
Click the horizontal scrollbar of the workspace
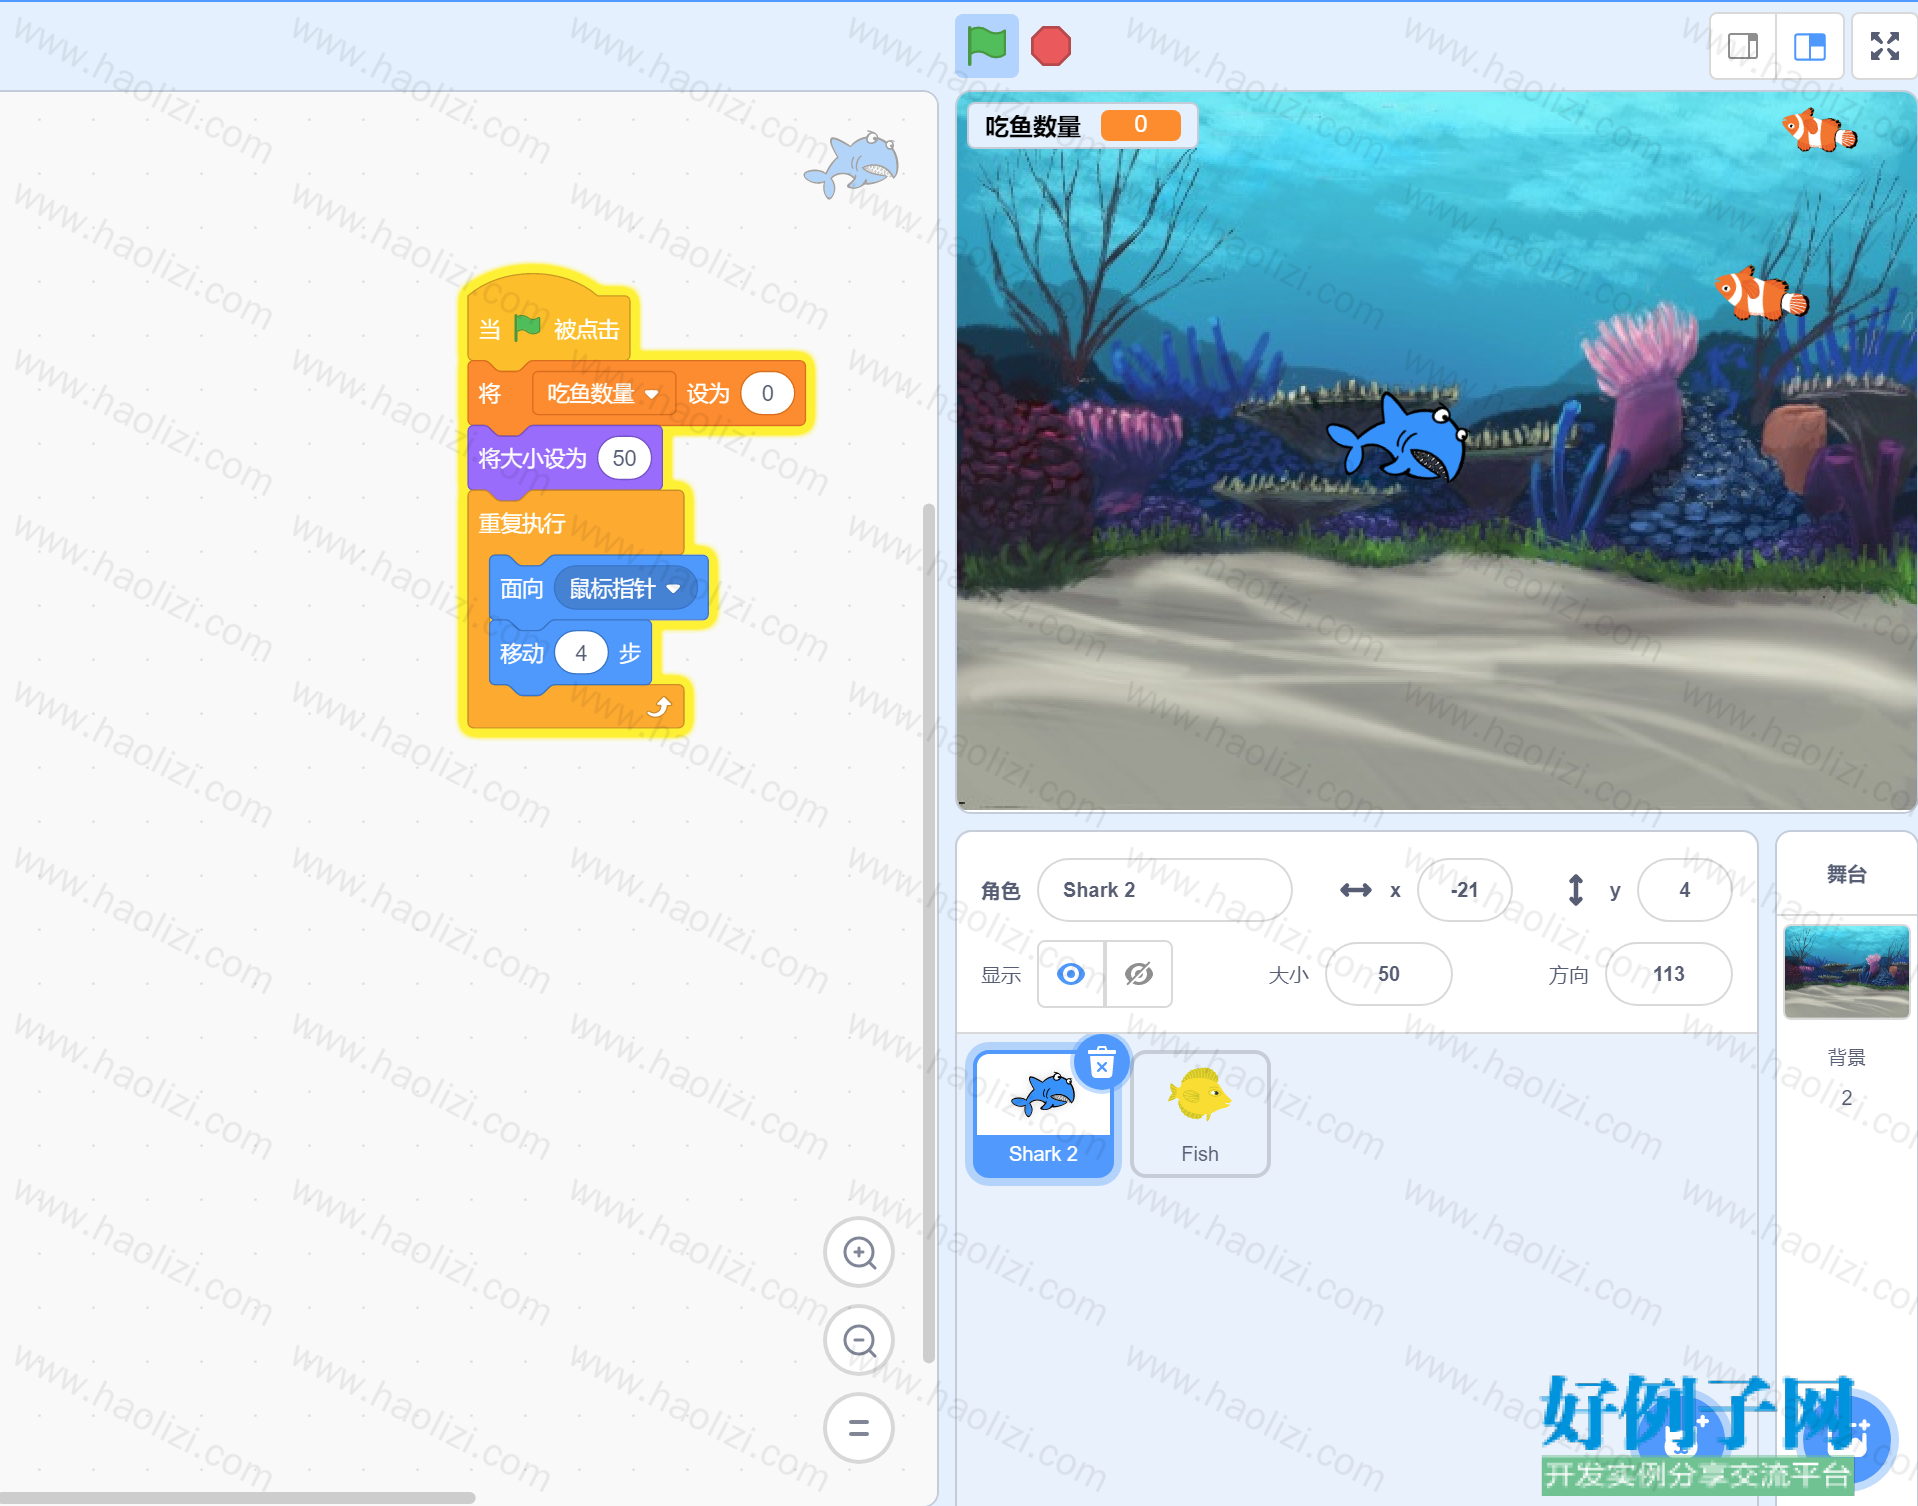[237, 1498]
